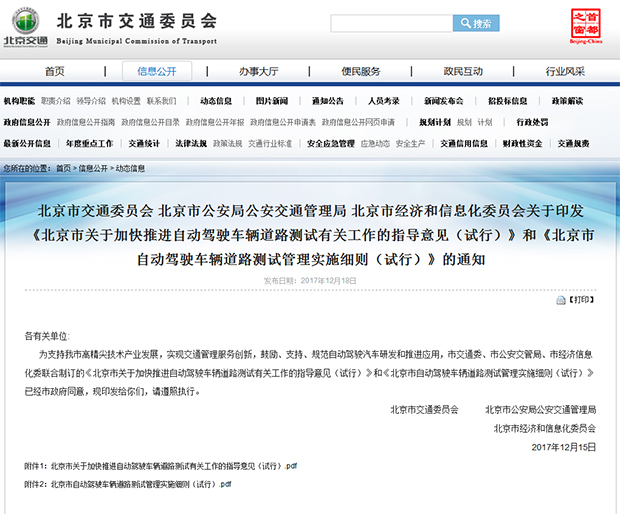Screen dimensions: 620x514
Task: Click the 人员考录 link
Action: pos(383,101)
